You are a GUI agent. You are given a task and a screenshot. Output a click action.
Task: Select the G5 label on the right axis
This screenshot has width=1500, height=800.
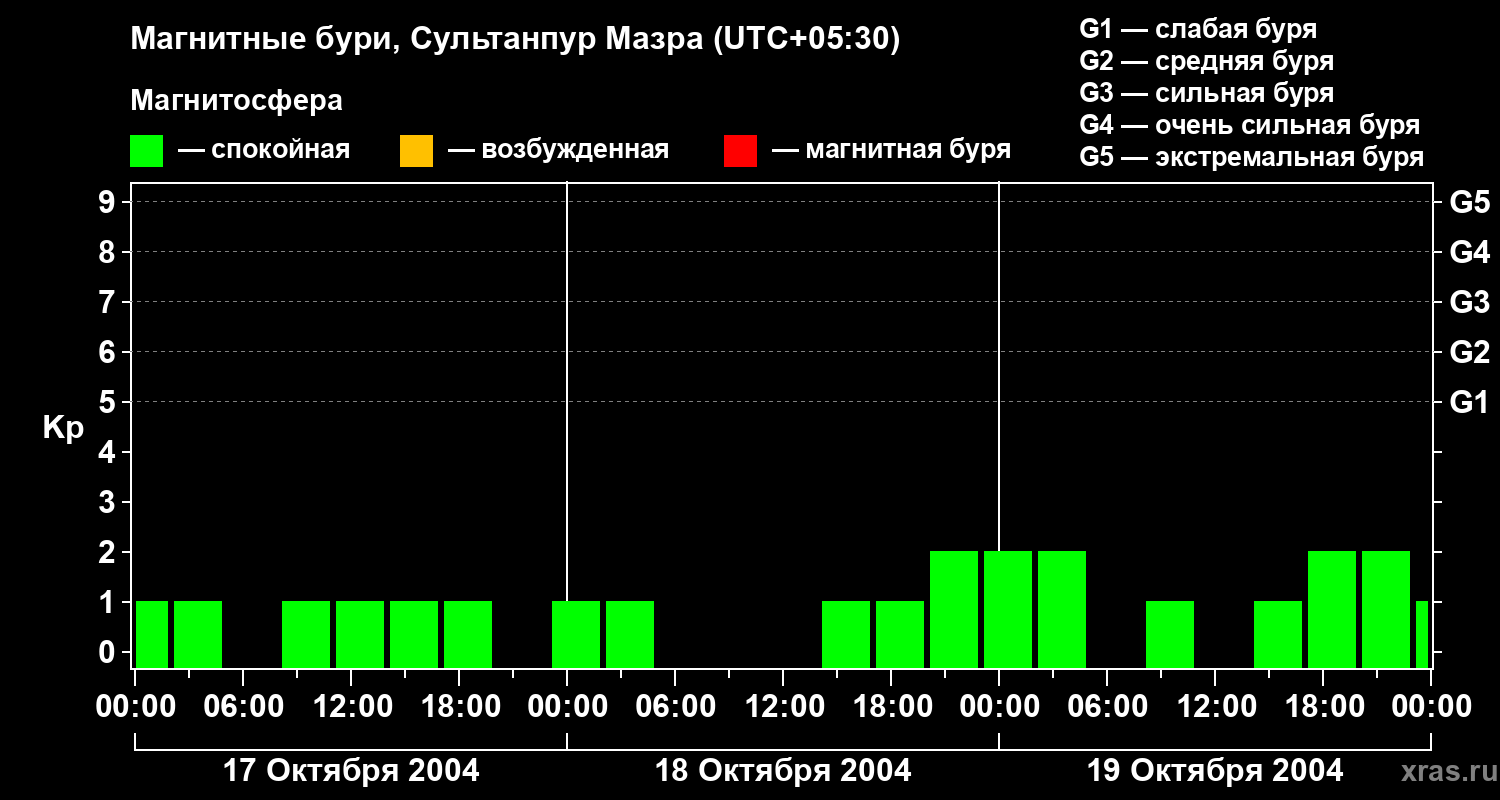[x=1469, y=203]
